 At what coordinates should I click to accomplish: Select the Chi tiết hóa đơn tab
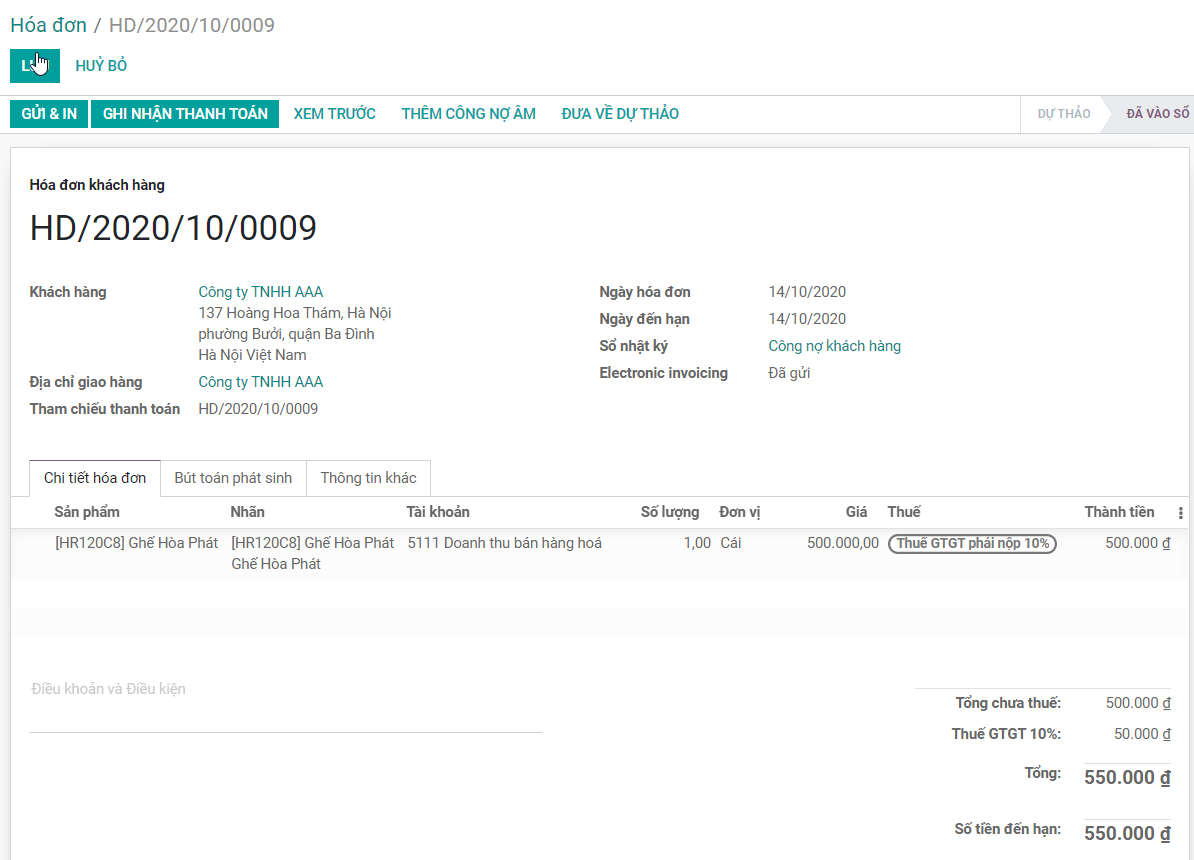95,478
